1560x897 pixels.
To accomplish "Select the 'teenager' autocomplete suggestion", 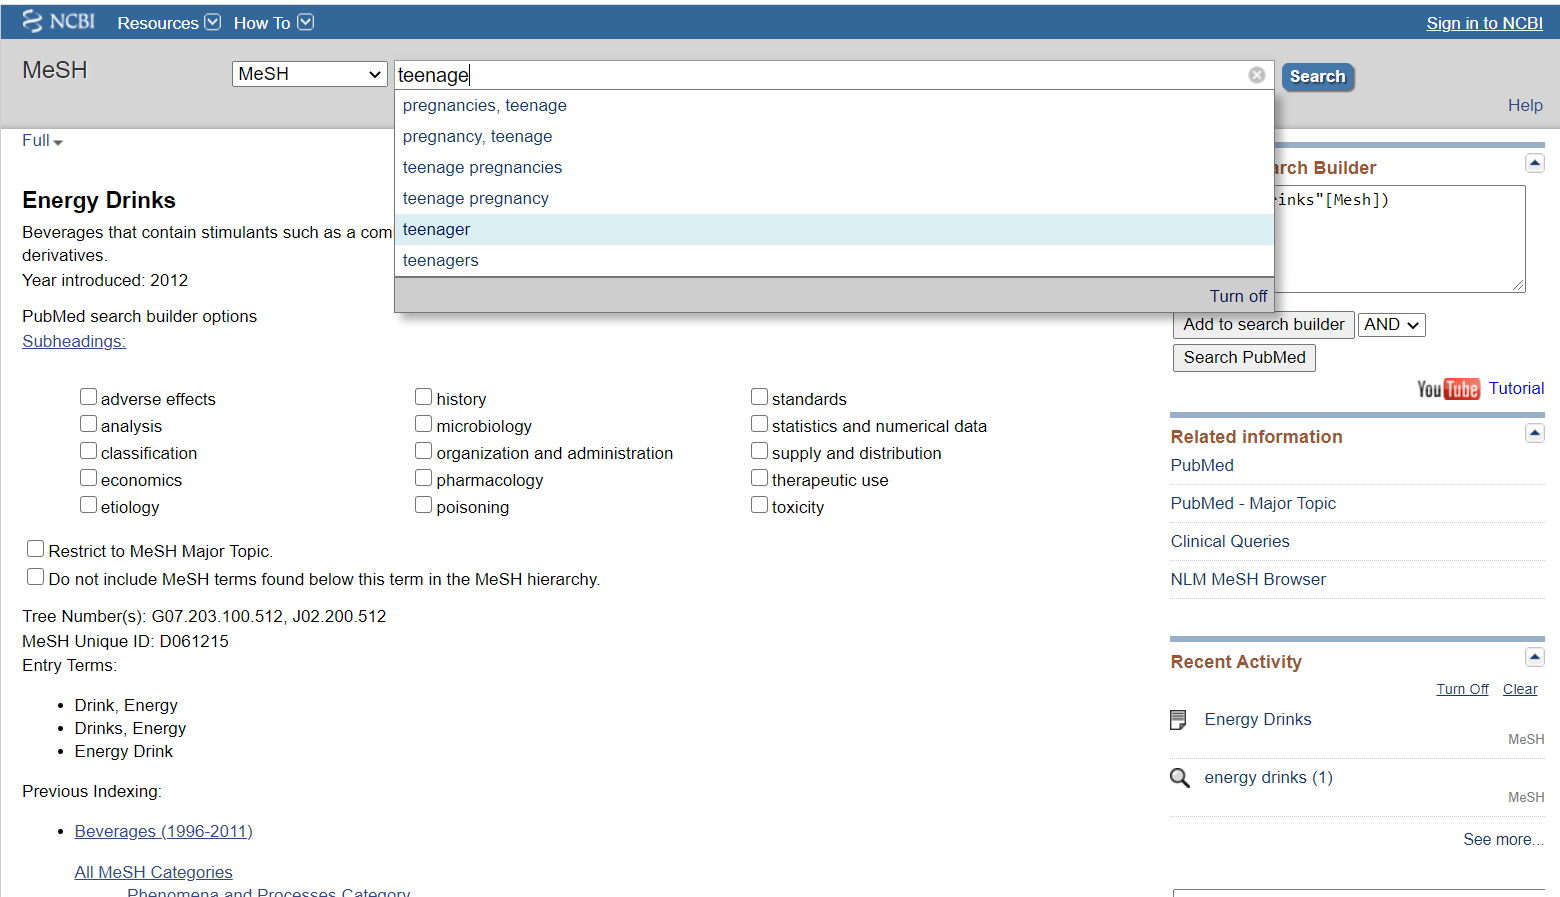I will tap(436, 230).
